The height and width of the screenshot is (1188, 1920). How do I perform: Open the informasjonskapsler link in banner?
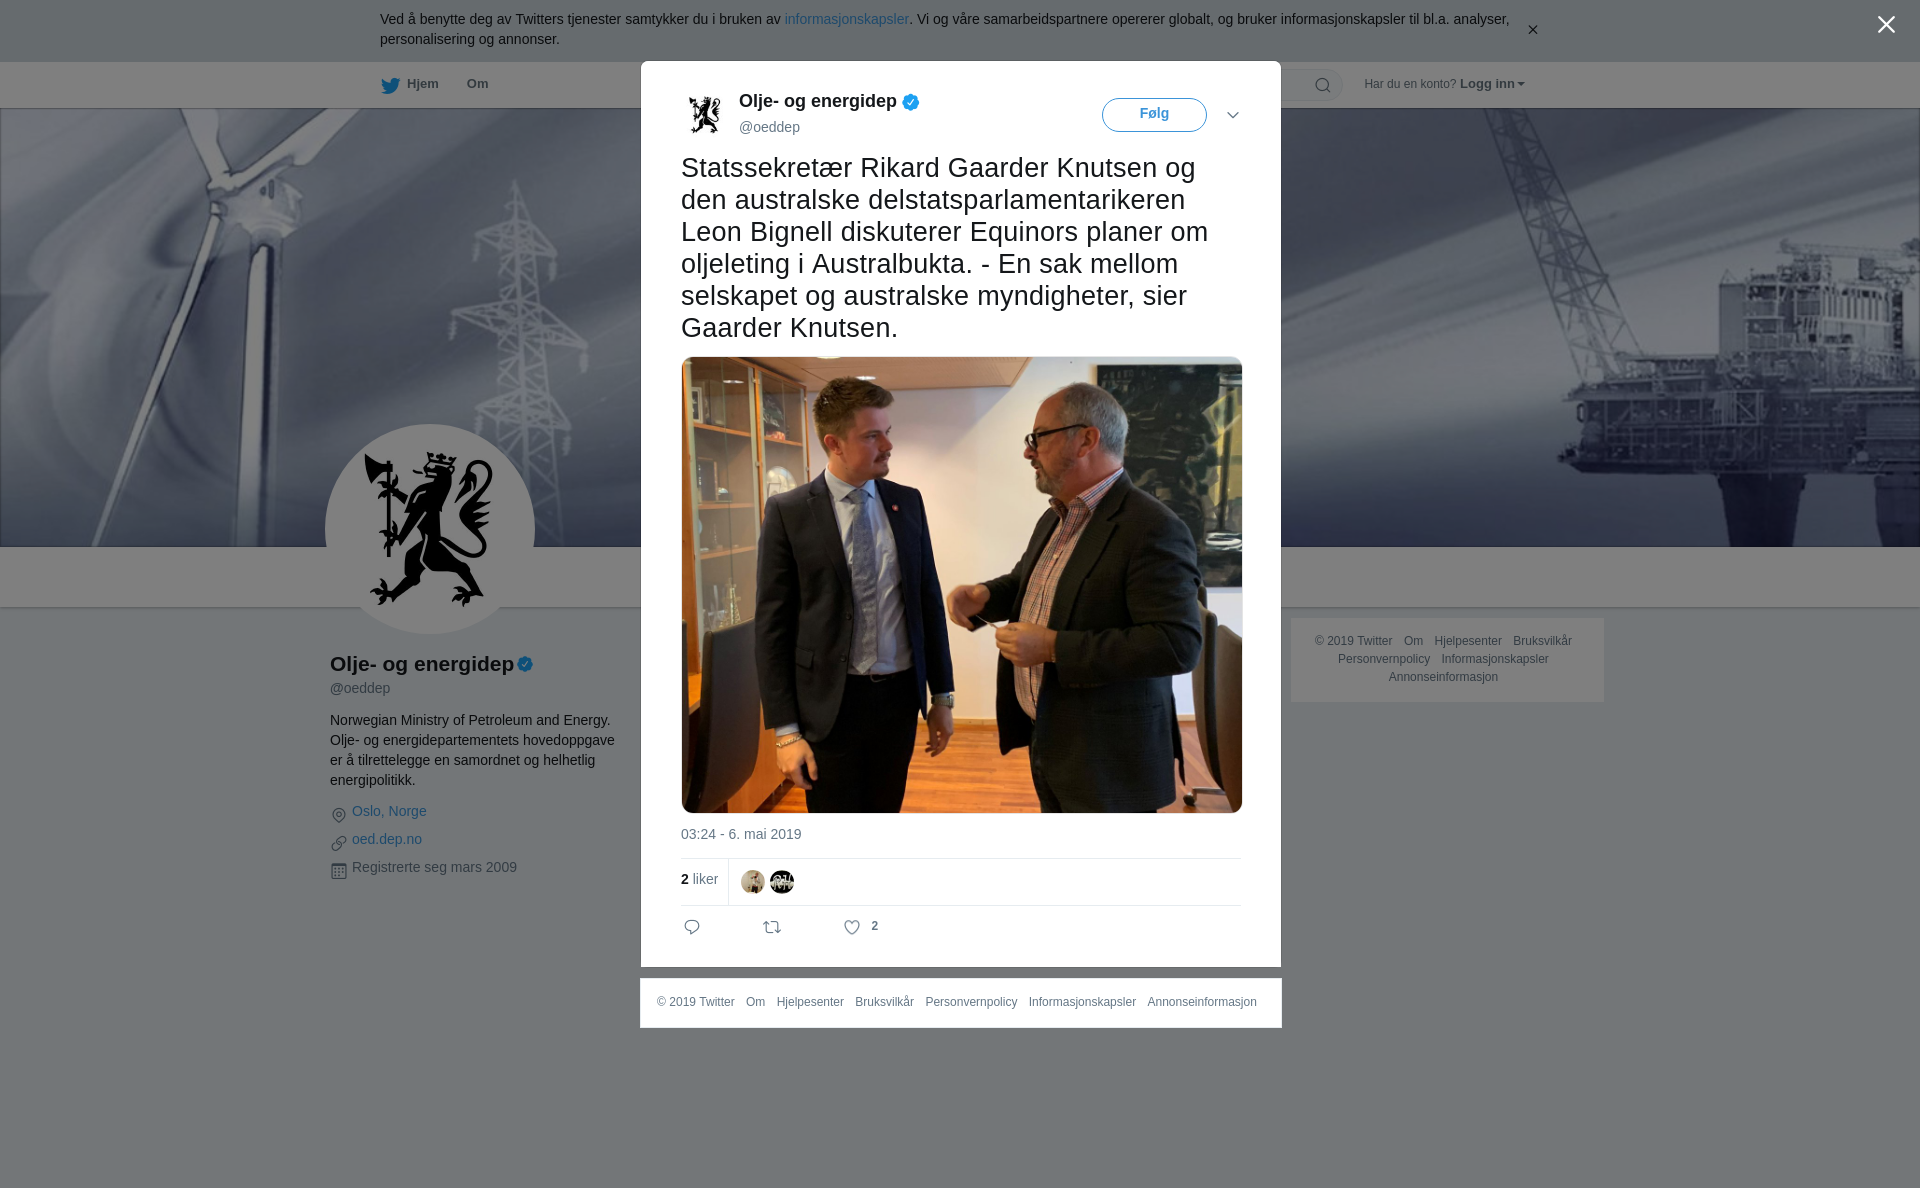point(846,19)
